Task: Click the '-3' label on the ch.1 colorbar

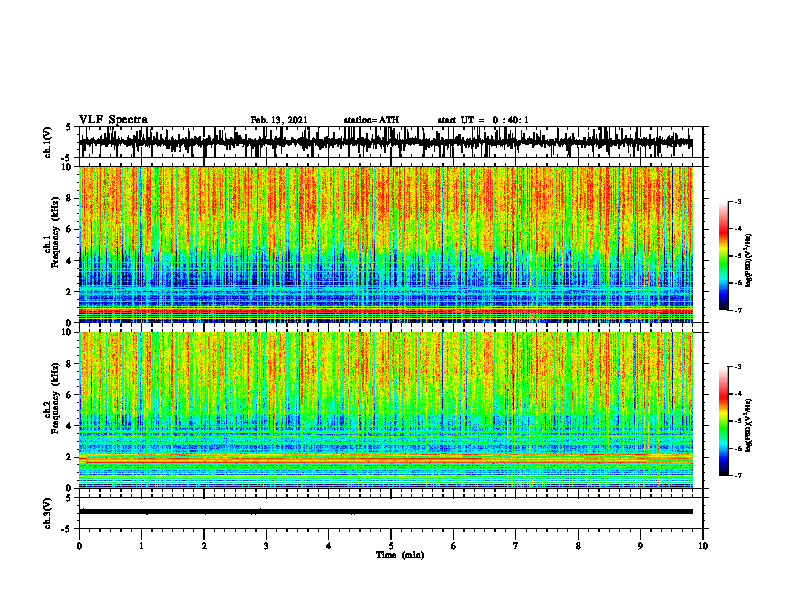Action: [x=737, y=201]
